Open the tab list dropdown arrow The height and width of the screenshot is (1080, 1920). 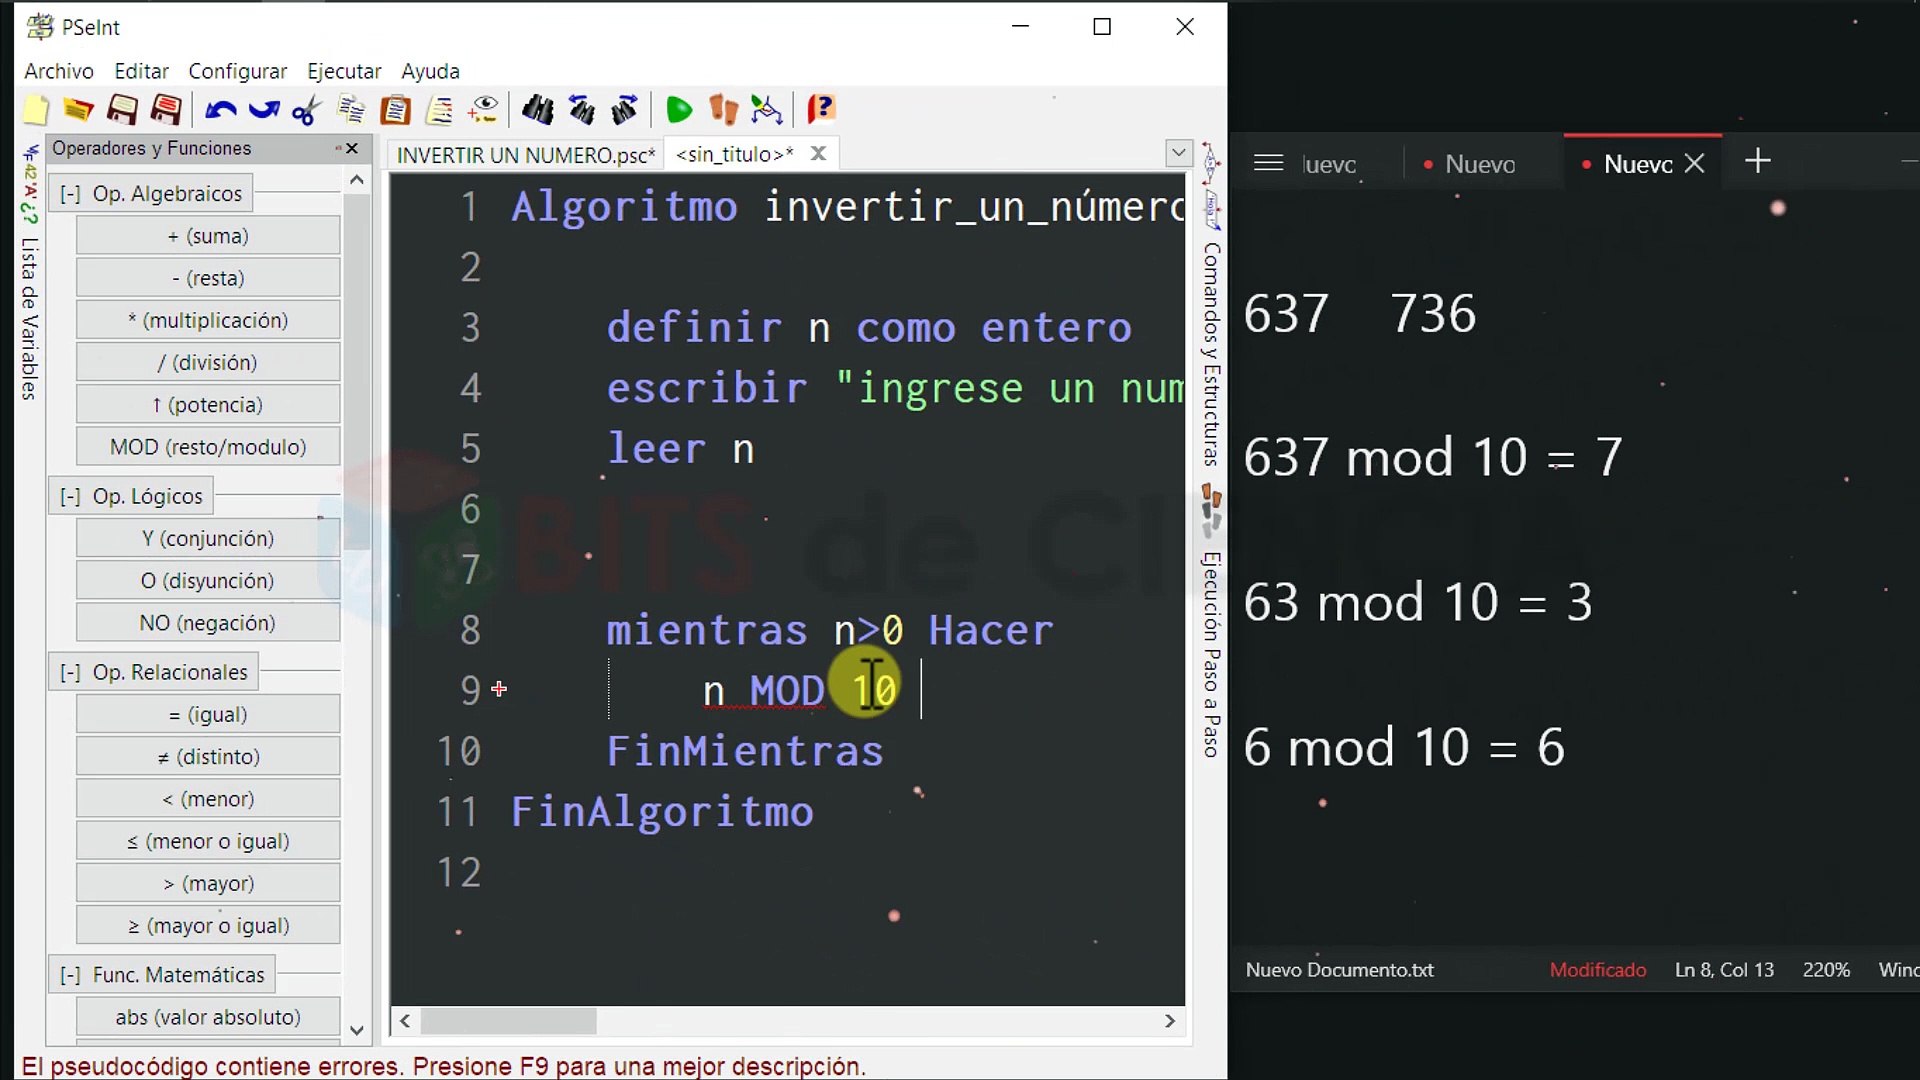point(1179,154)
